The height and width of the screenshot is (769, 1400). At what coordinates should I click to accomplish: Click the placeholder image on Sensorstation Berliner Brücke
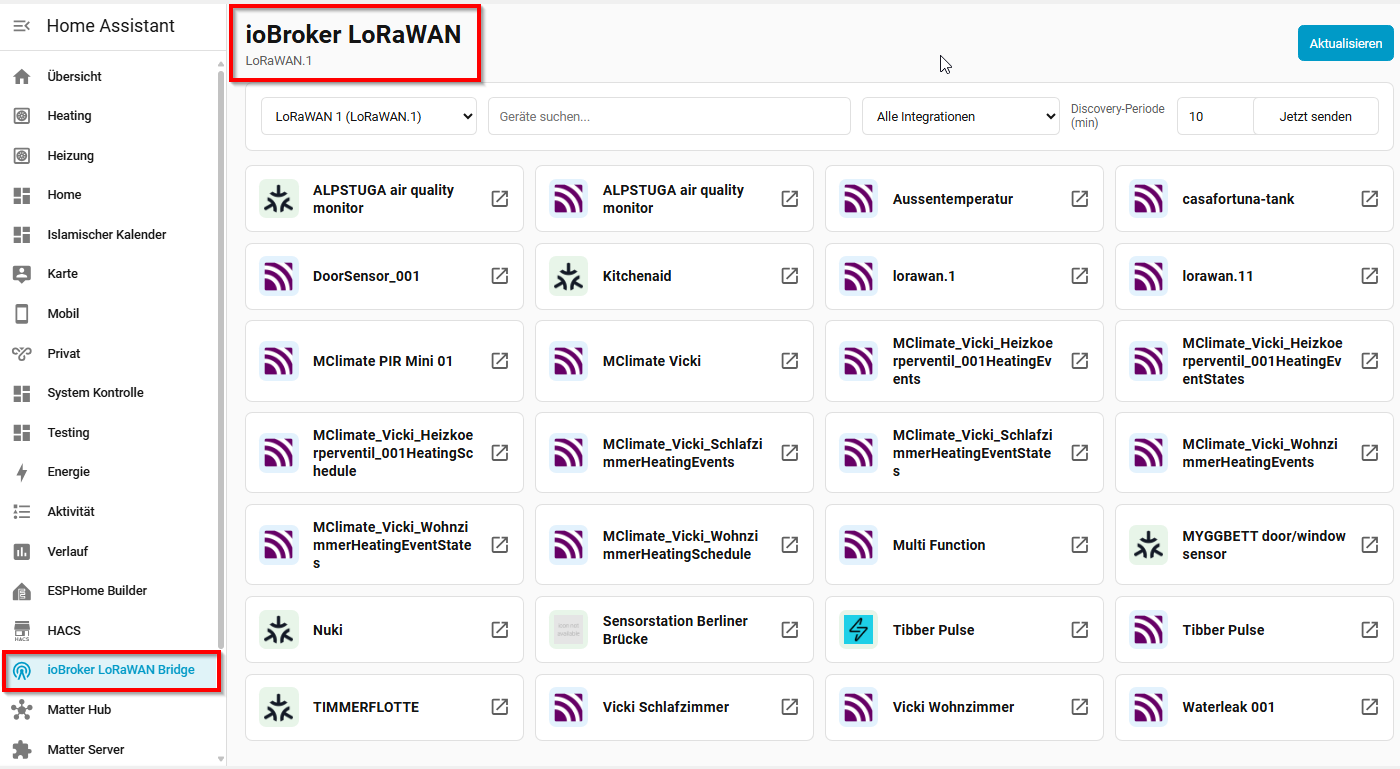[569, 630]
